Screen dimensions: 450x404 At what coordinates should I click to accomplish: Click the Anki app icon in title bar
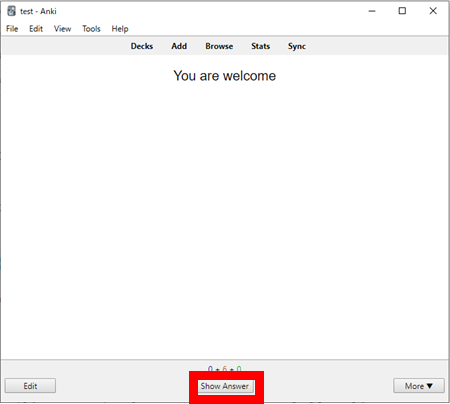(x=11, y=11)
